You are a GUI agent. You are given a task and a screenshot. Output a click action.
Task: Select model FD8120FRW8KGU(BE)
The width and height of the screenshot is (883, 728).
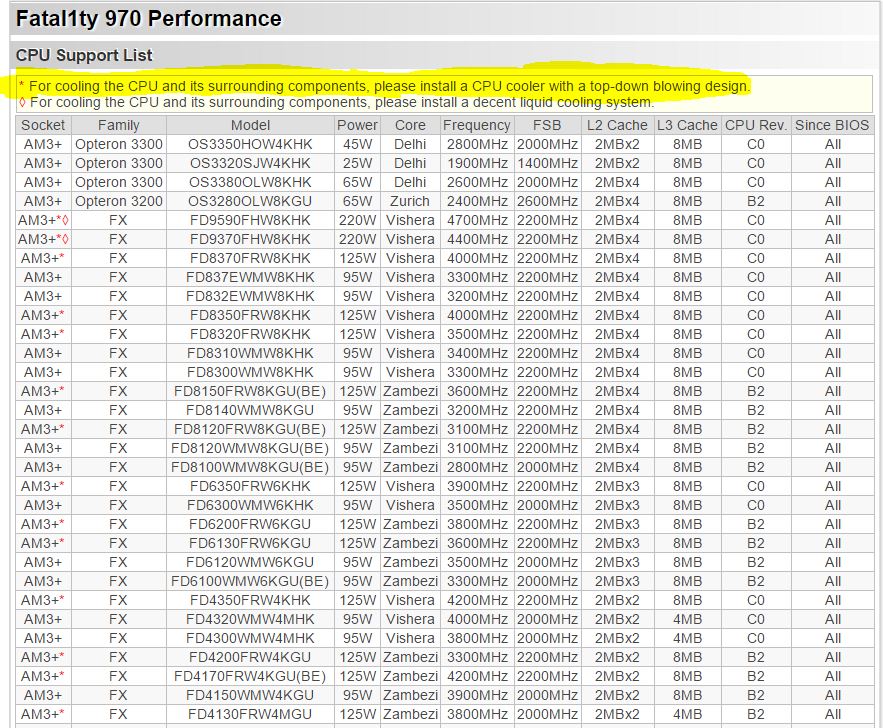pyautogui.click(x=250, y=429)
